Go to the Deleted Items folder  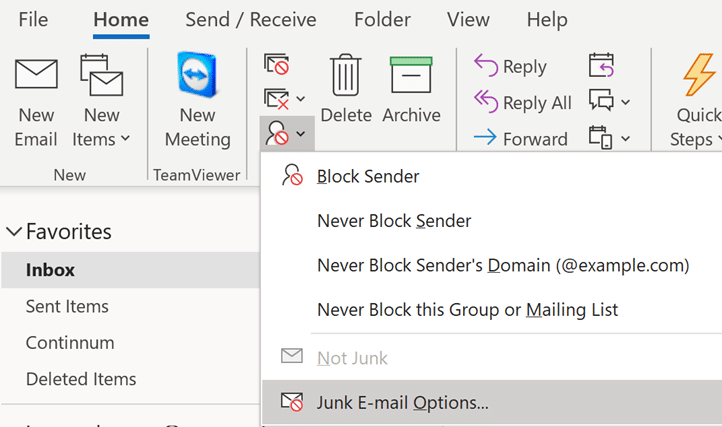click(81, 379)
